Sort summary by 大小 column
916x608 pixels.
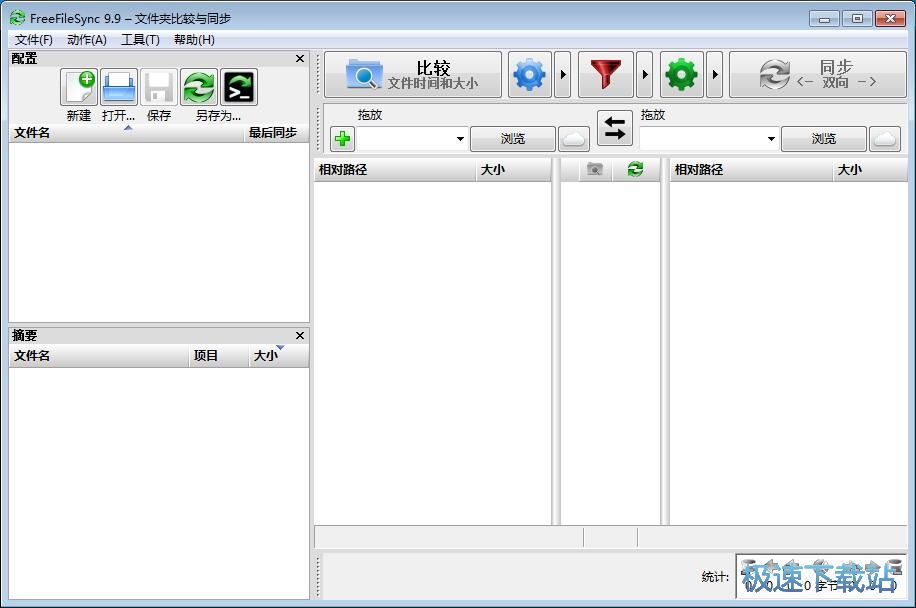point(278,356)
